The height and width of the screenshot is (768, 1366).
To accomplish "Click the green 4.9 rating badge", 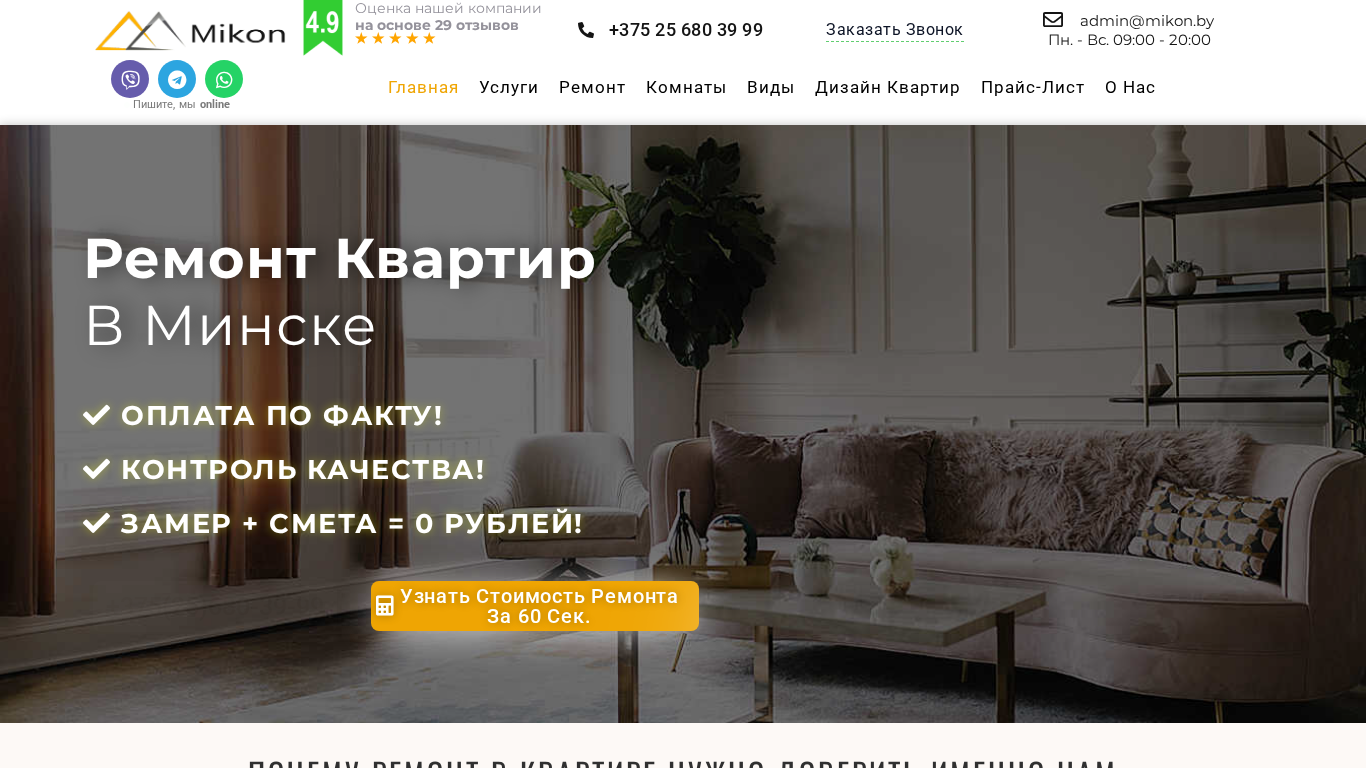I will [x=323, y=26].
